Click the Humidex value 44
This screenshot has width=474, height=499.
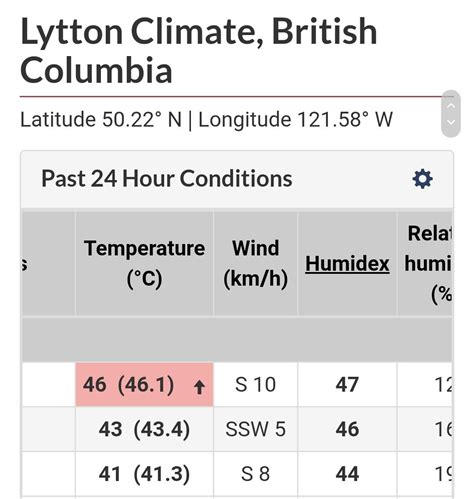pos(347,474)
